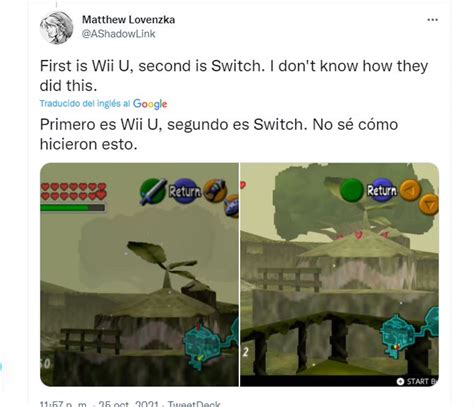This screenshot has width=474, height=407.
Task: Click the sword icon on green button
Action: [x=153, y=191]
